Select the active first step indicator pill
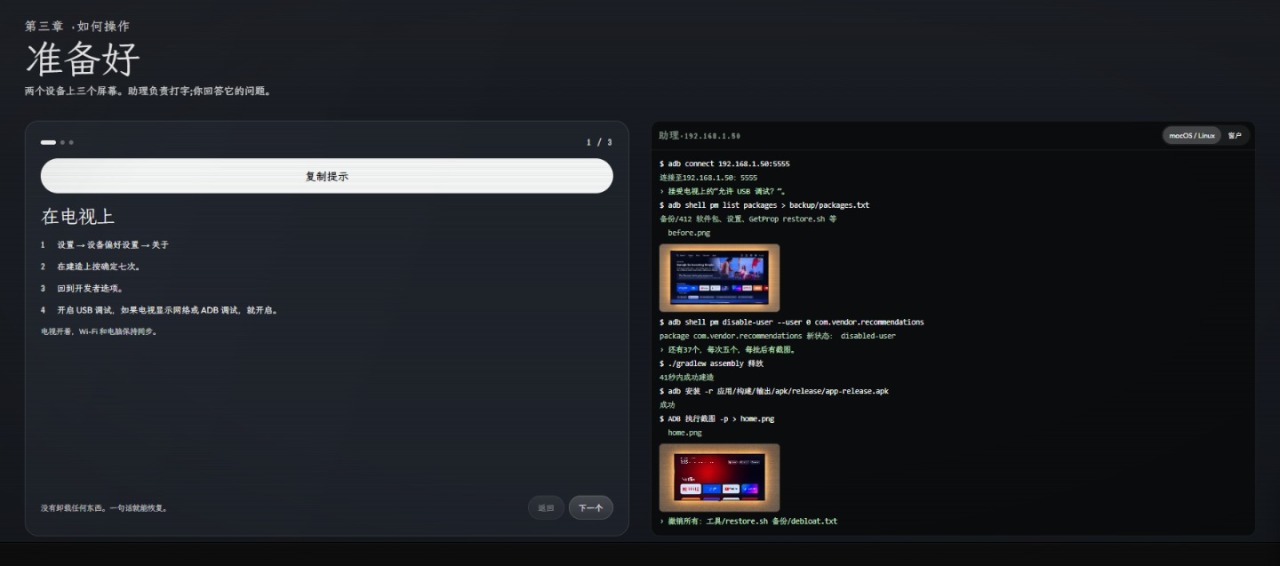Screen dimensions: 1280x566 [x=48, y=142]
